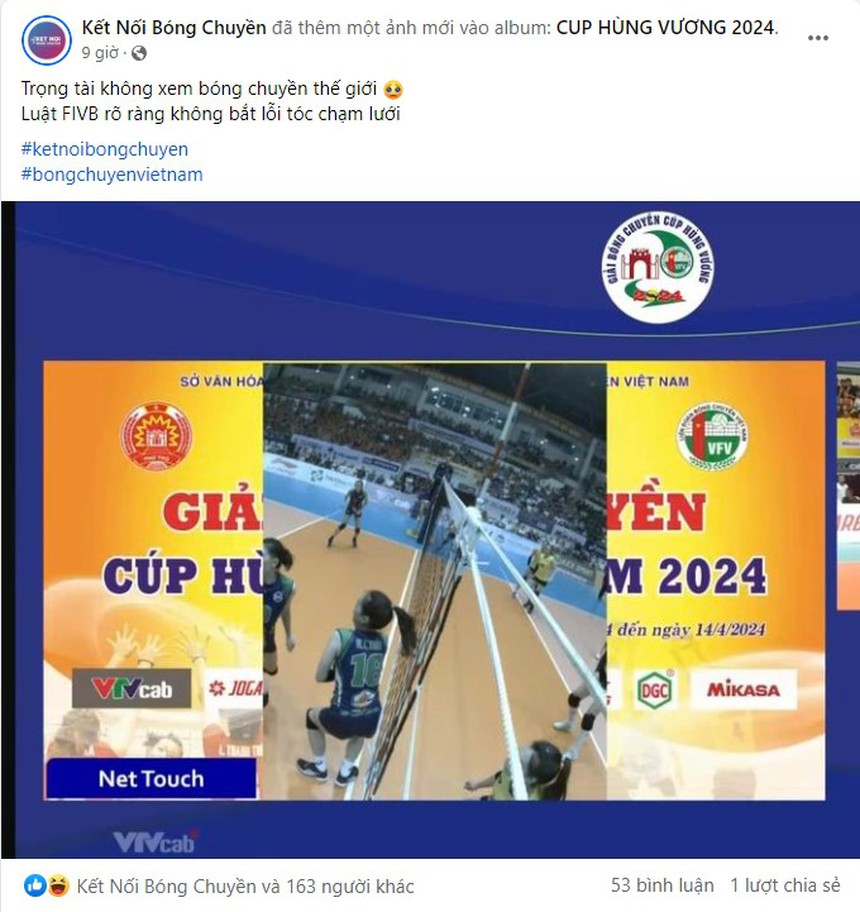Open the three-dot post options menu
This screenshot has width=860, height=912.
pyautogui.click(x=818, y=38)
